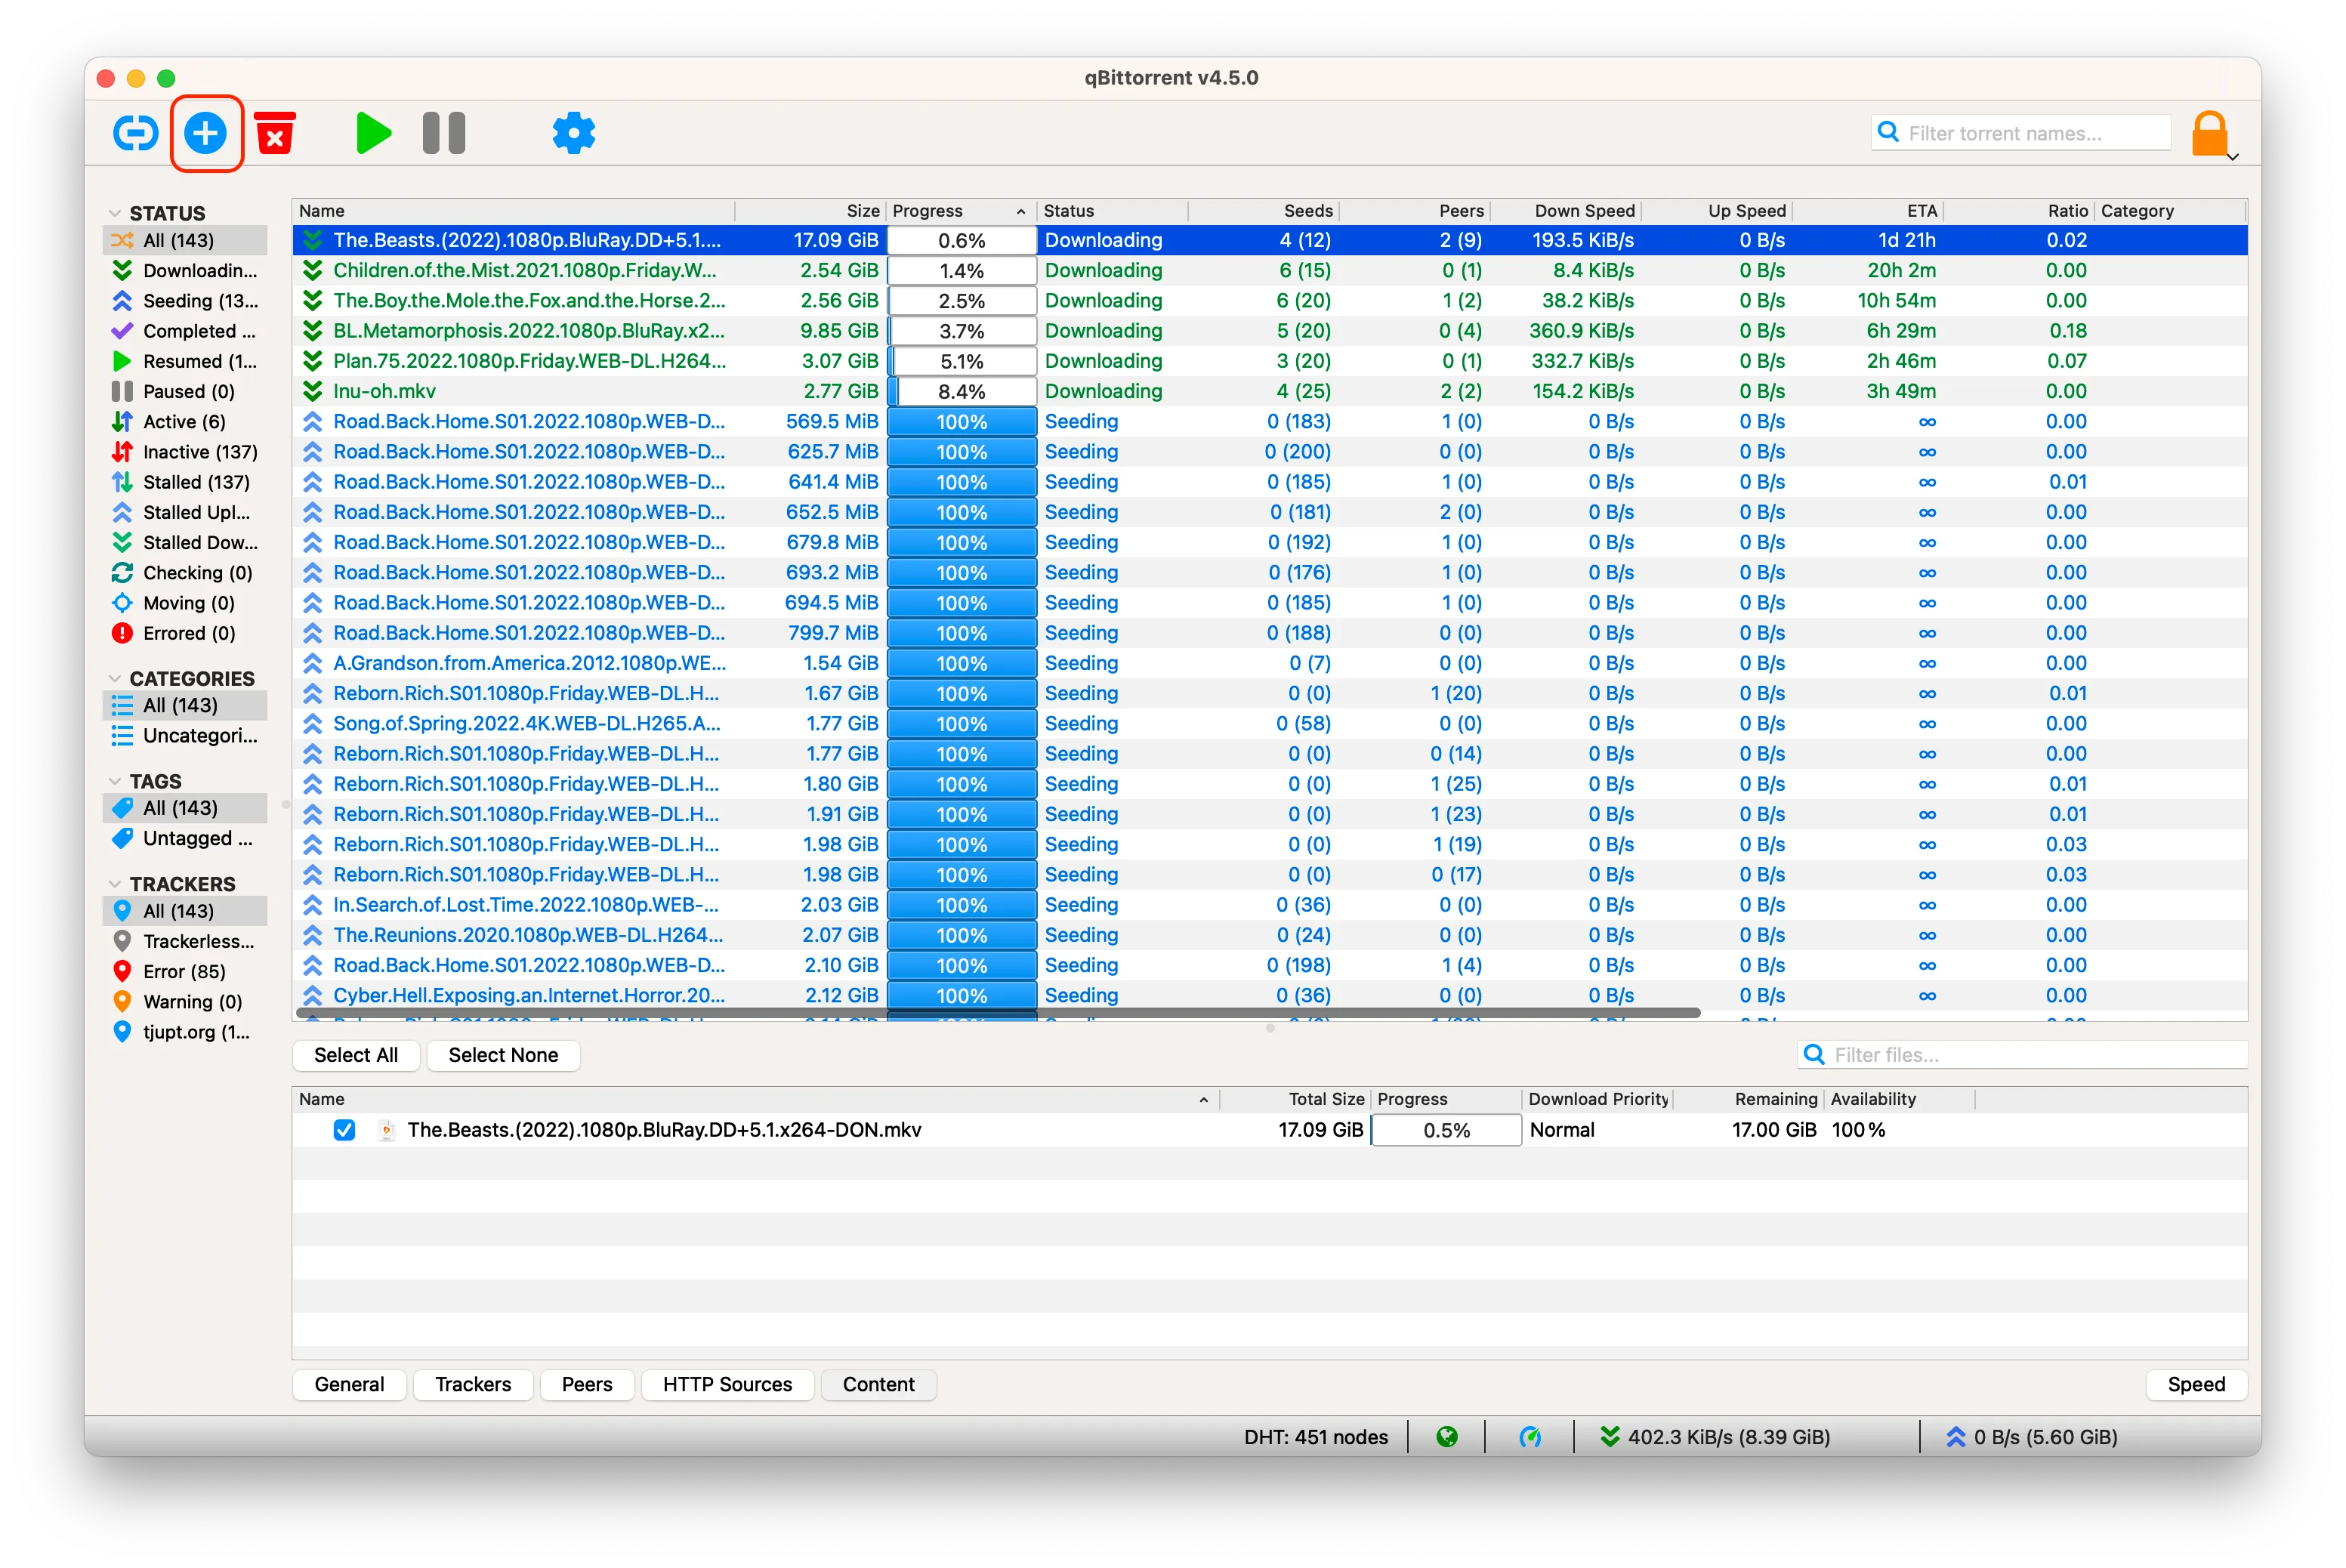
Task: Sort file list by Name column header
Action: coord(755,1099)
